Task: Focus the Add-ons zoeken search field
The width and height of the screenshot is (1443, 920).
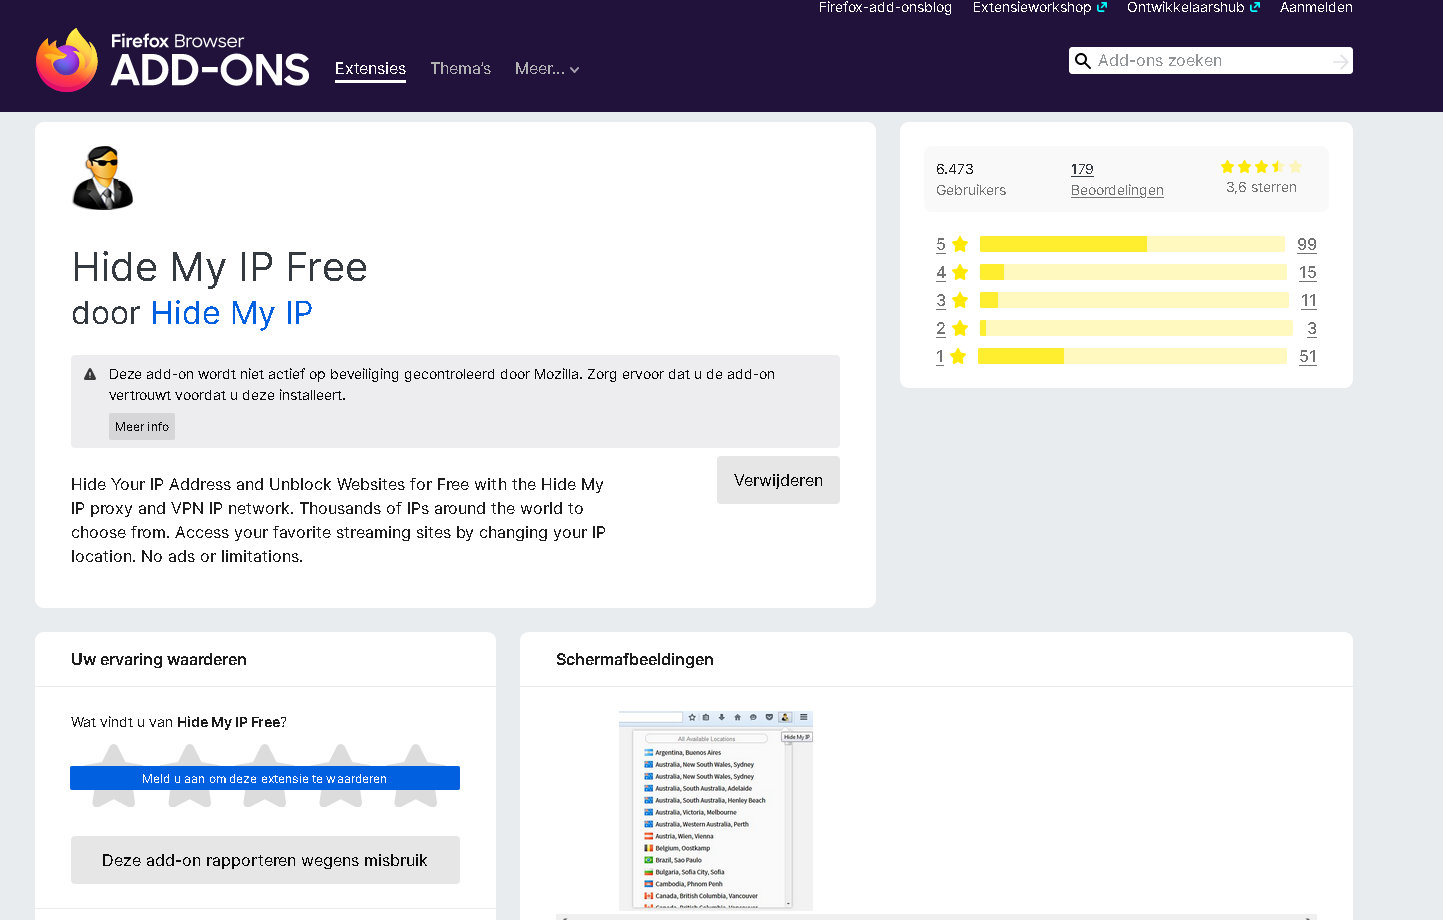Action: tap(1210, 61)
